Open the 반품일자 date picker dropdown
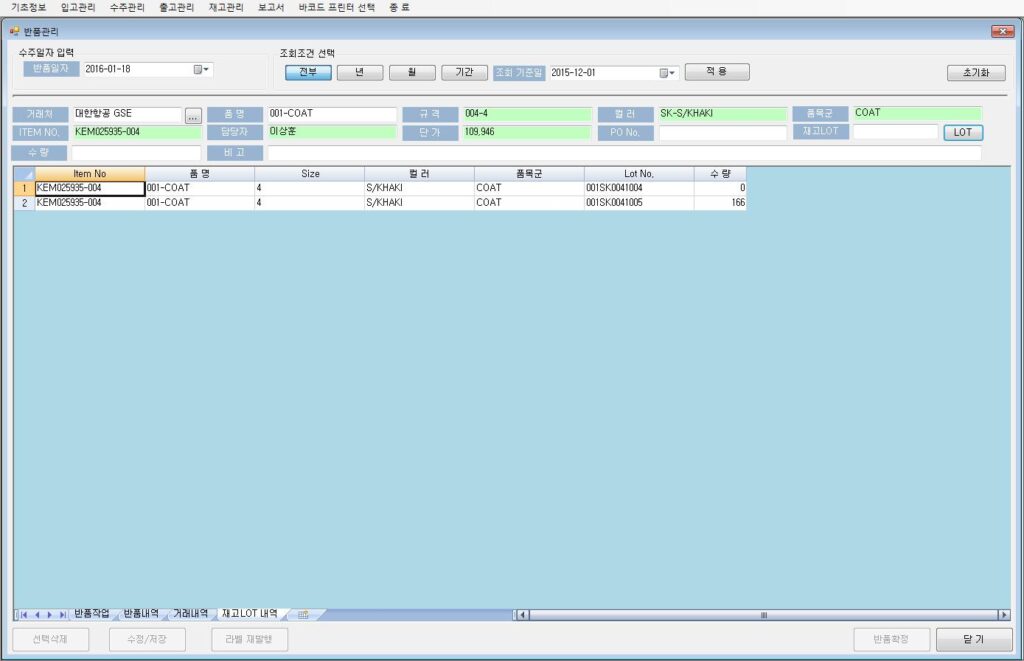Viewport: 1024px width, 661px height. click(x=202, y=70)
